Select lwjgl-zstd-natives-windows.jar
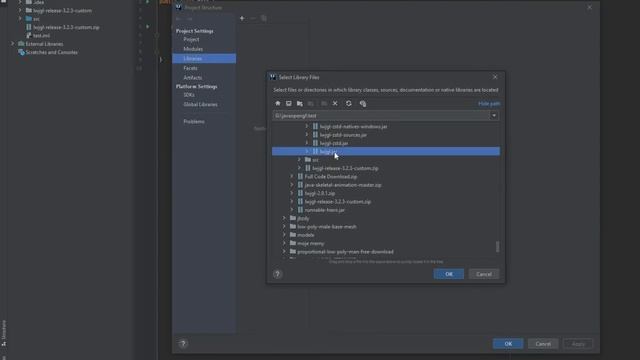Image resolution: width=640 pixels, height=360 pixels. pos(353,127)
